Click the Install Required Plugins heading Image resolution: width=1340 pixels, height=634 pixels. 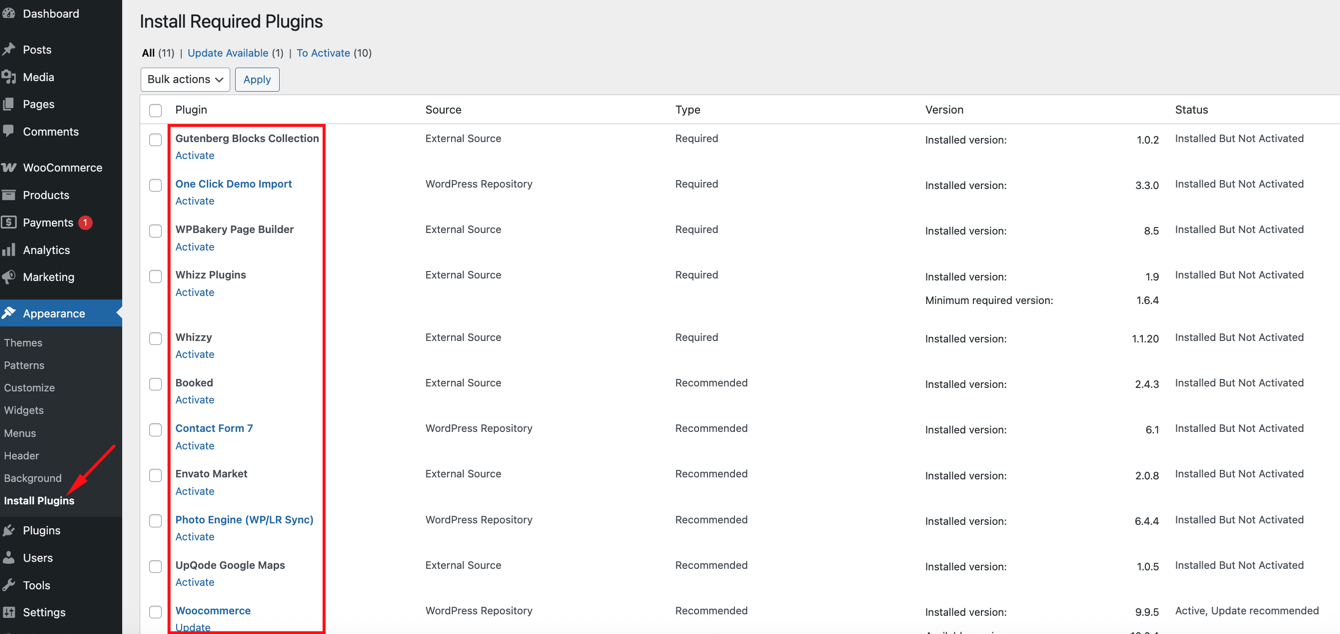(231, 21)
